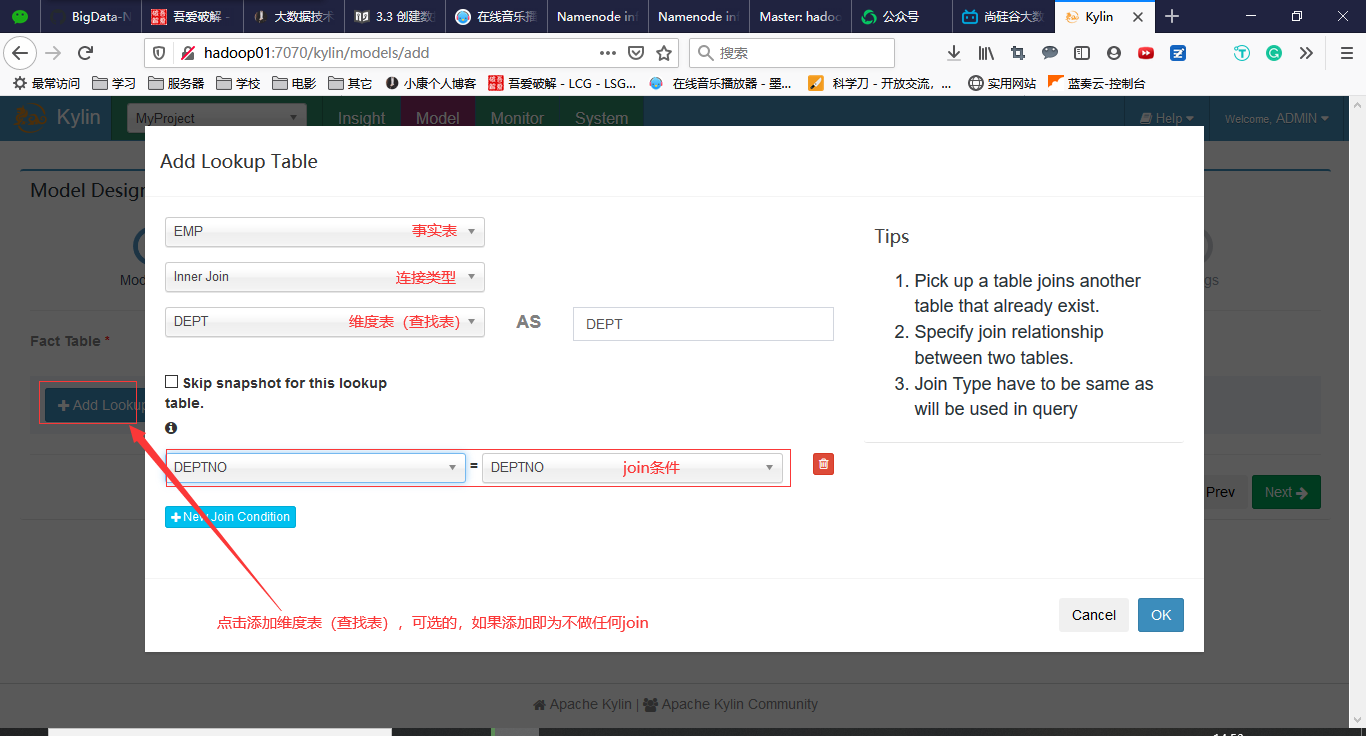
Task: Click the red fast-forward extension icon
Action: 1146,53
